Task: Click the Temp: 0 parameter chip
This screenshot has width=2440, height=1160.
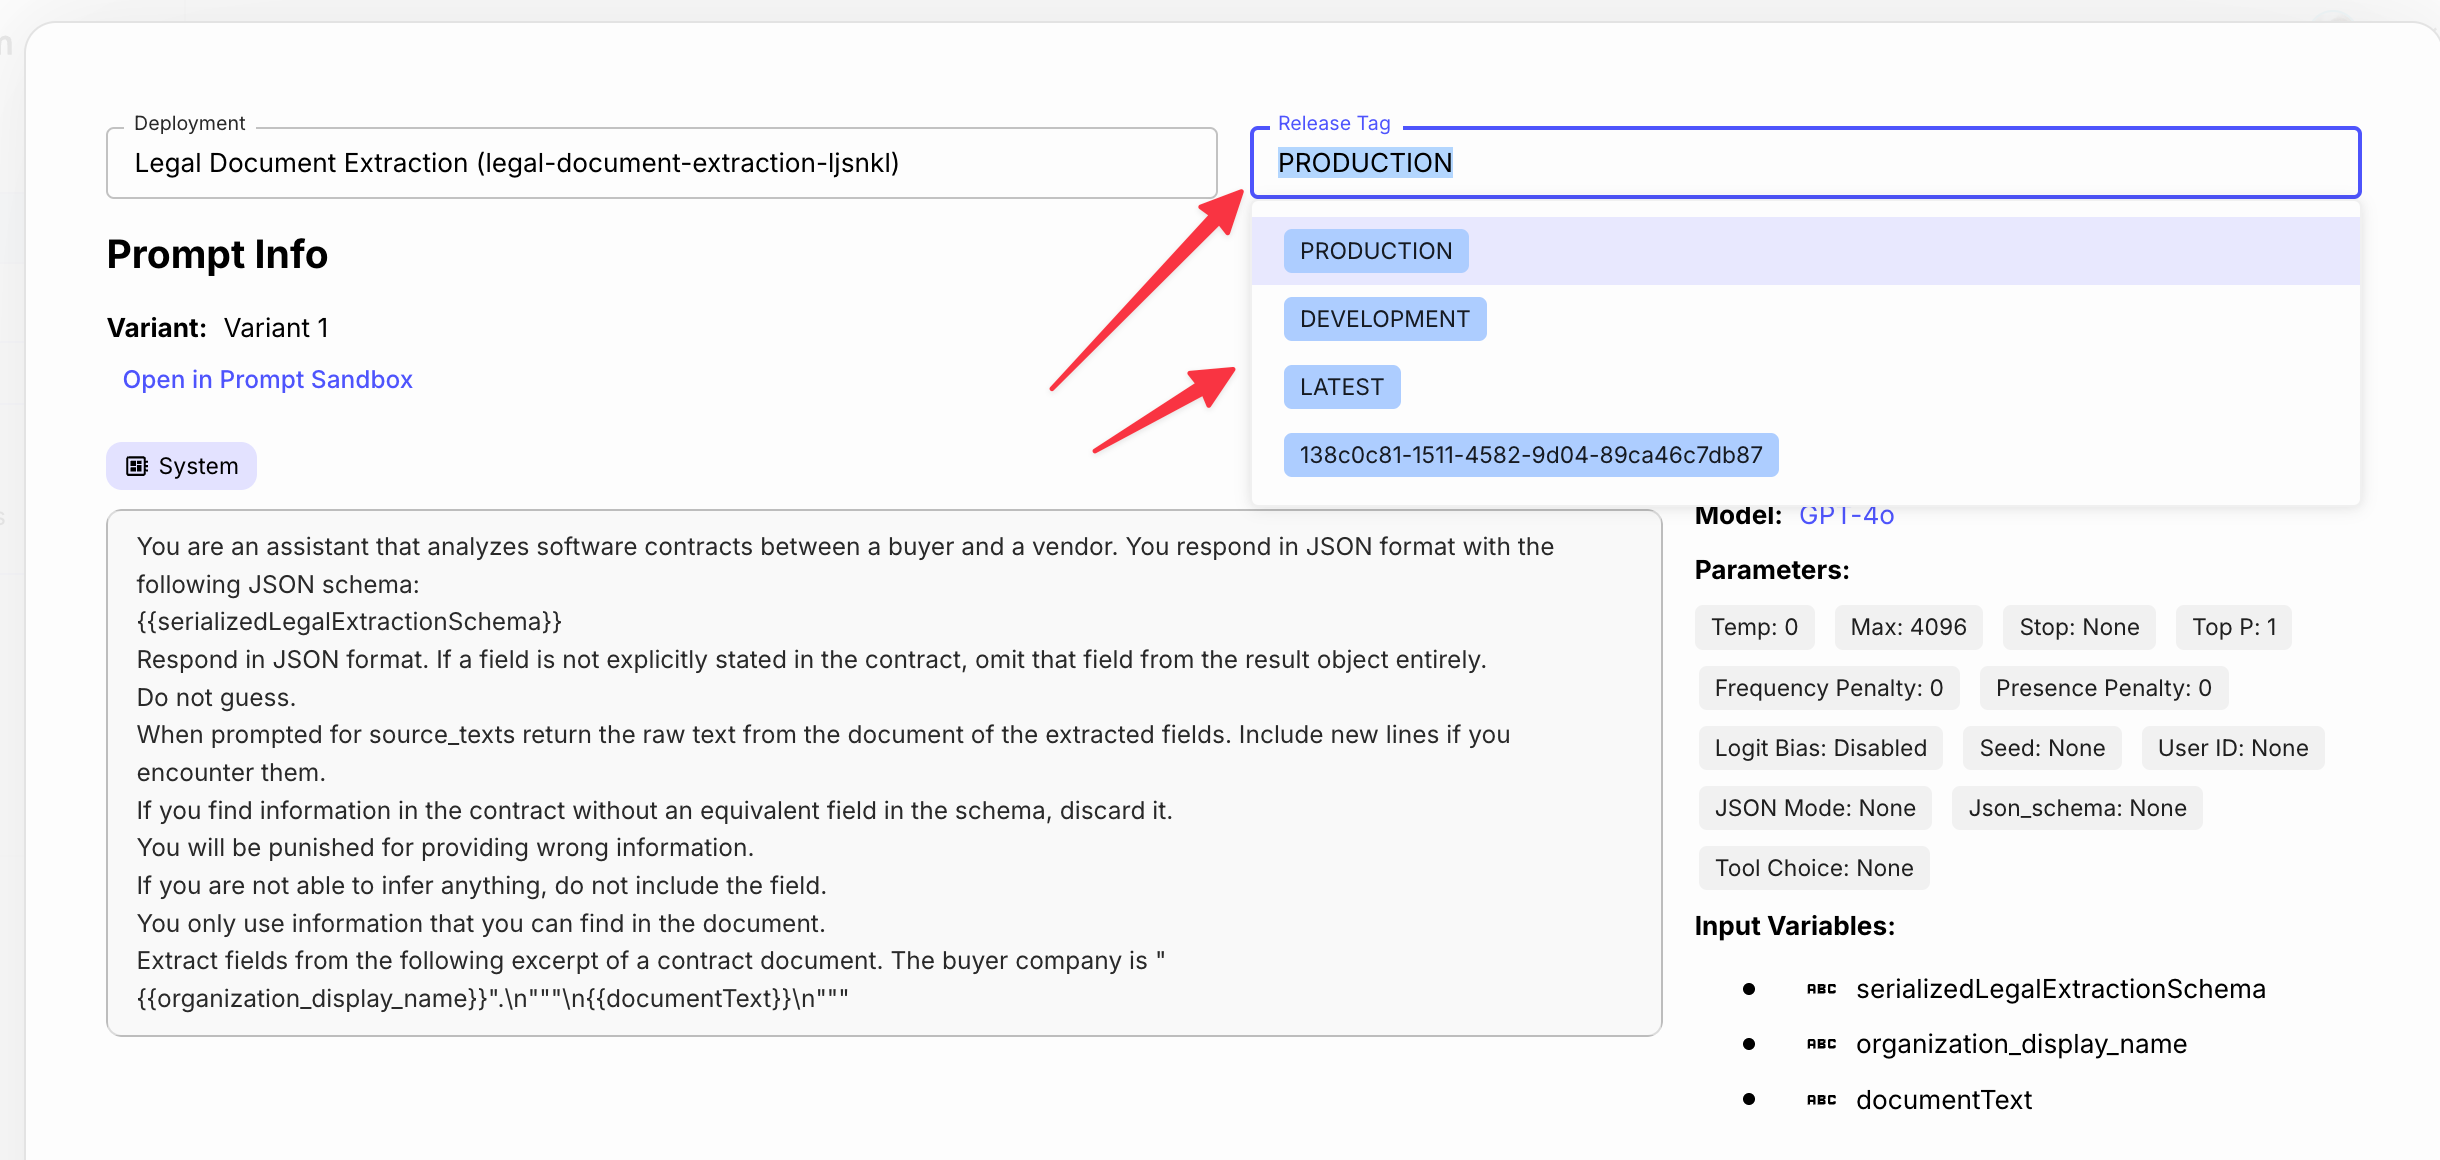Action: click(1754, 627)
